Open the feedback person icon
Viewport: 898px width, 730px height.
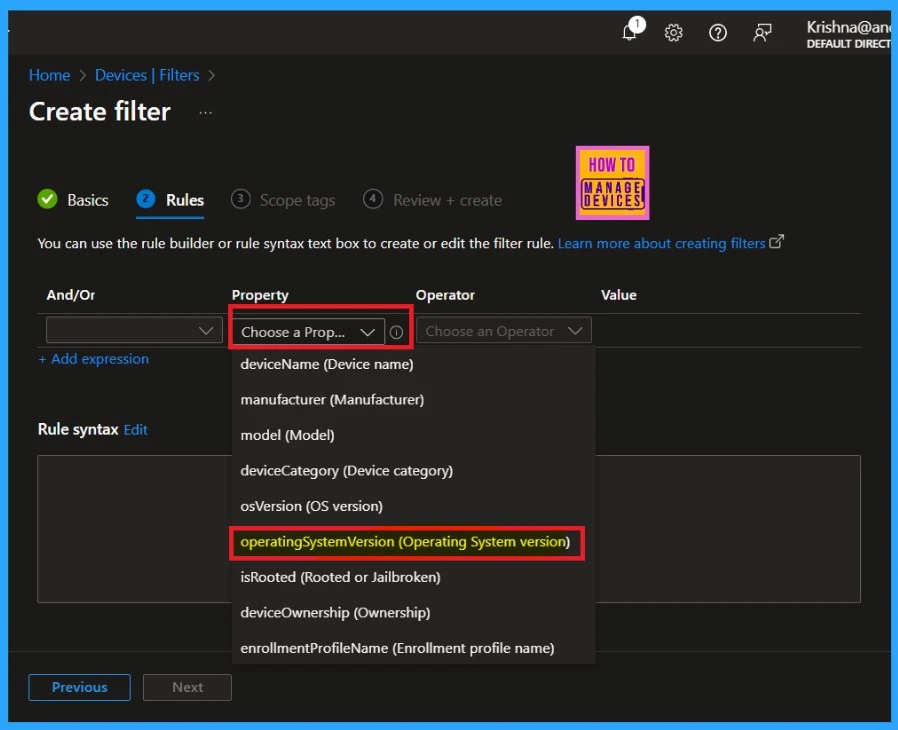762,33
